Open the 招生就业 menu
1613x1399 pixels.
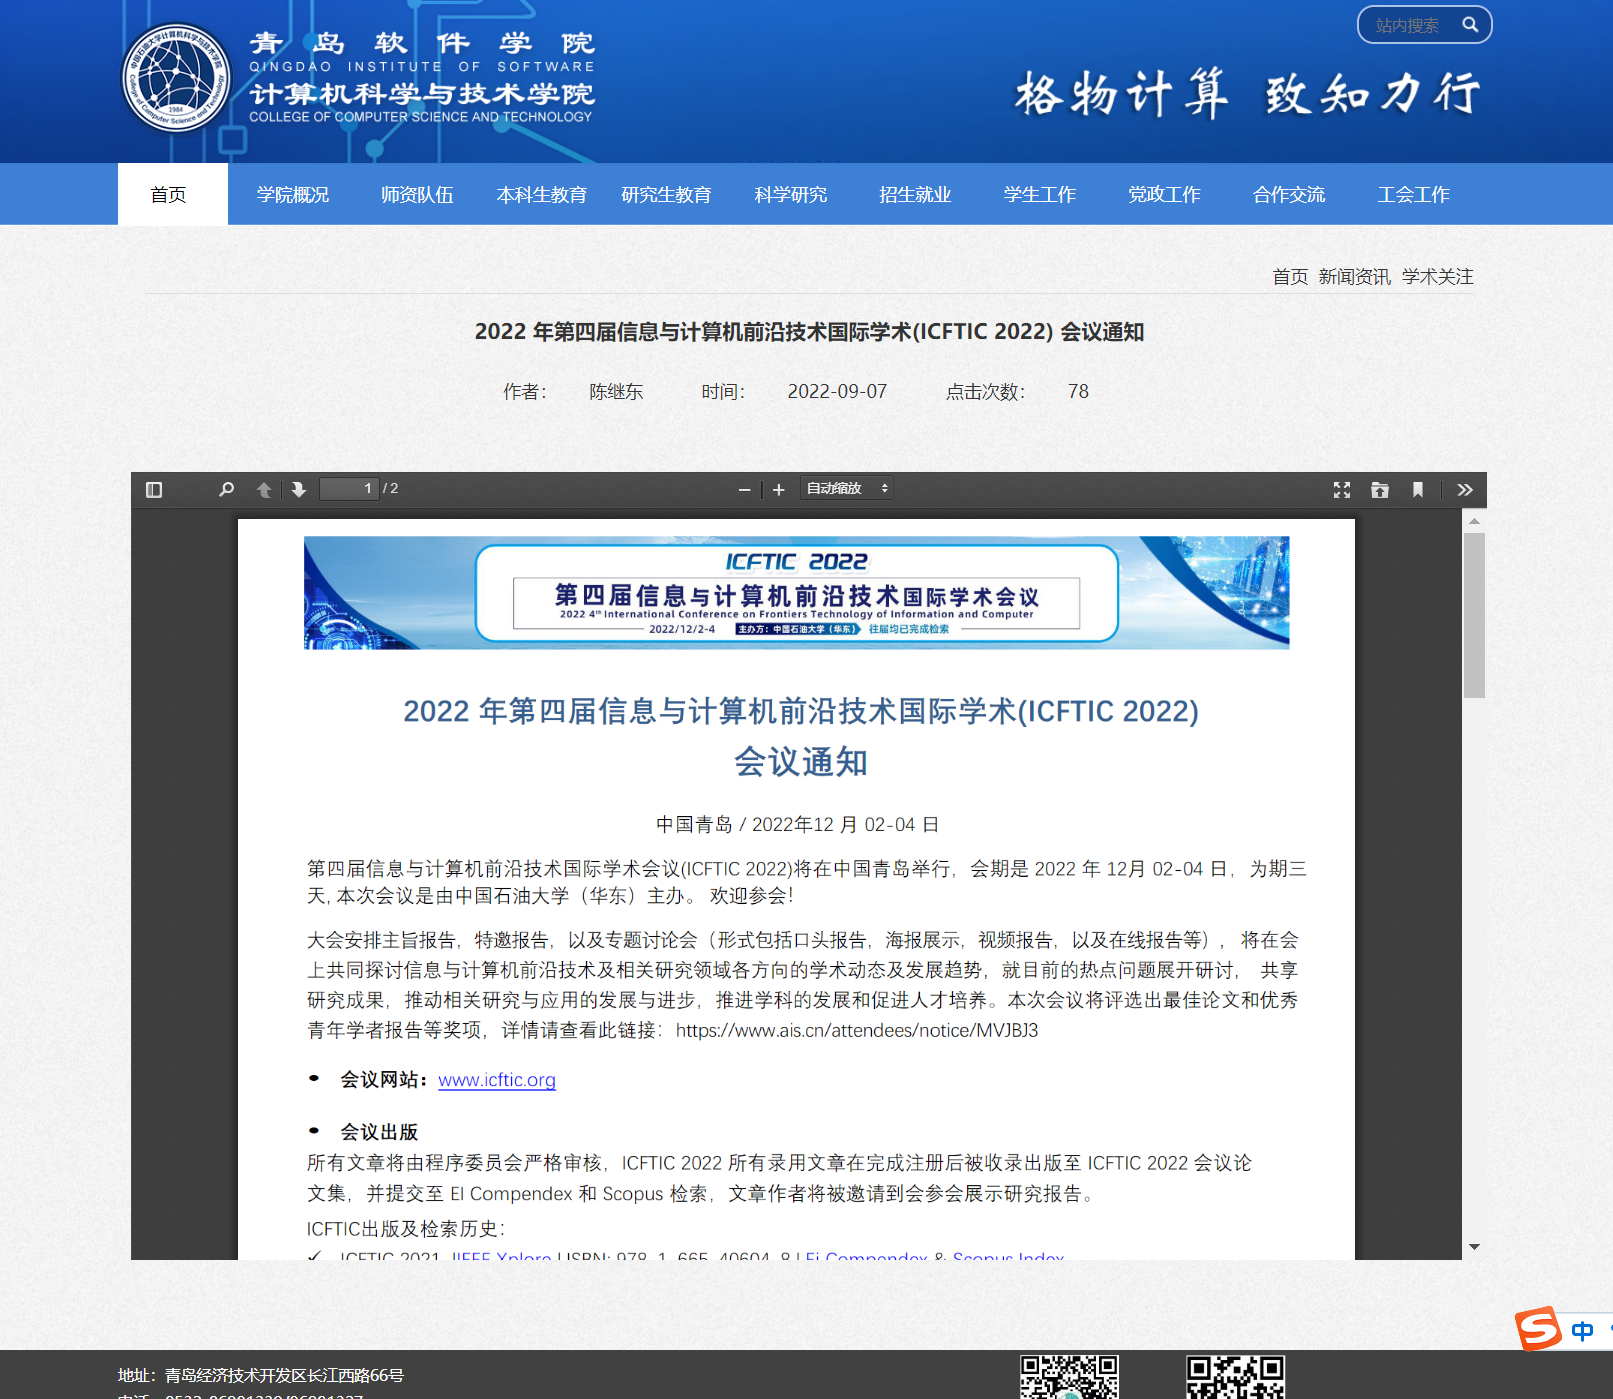click(x=915, y=194)
